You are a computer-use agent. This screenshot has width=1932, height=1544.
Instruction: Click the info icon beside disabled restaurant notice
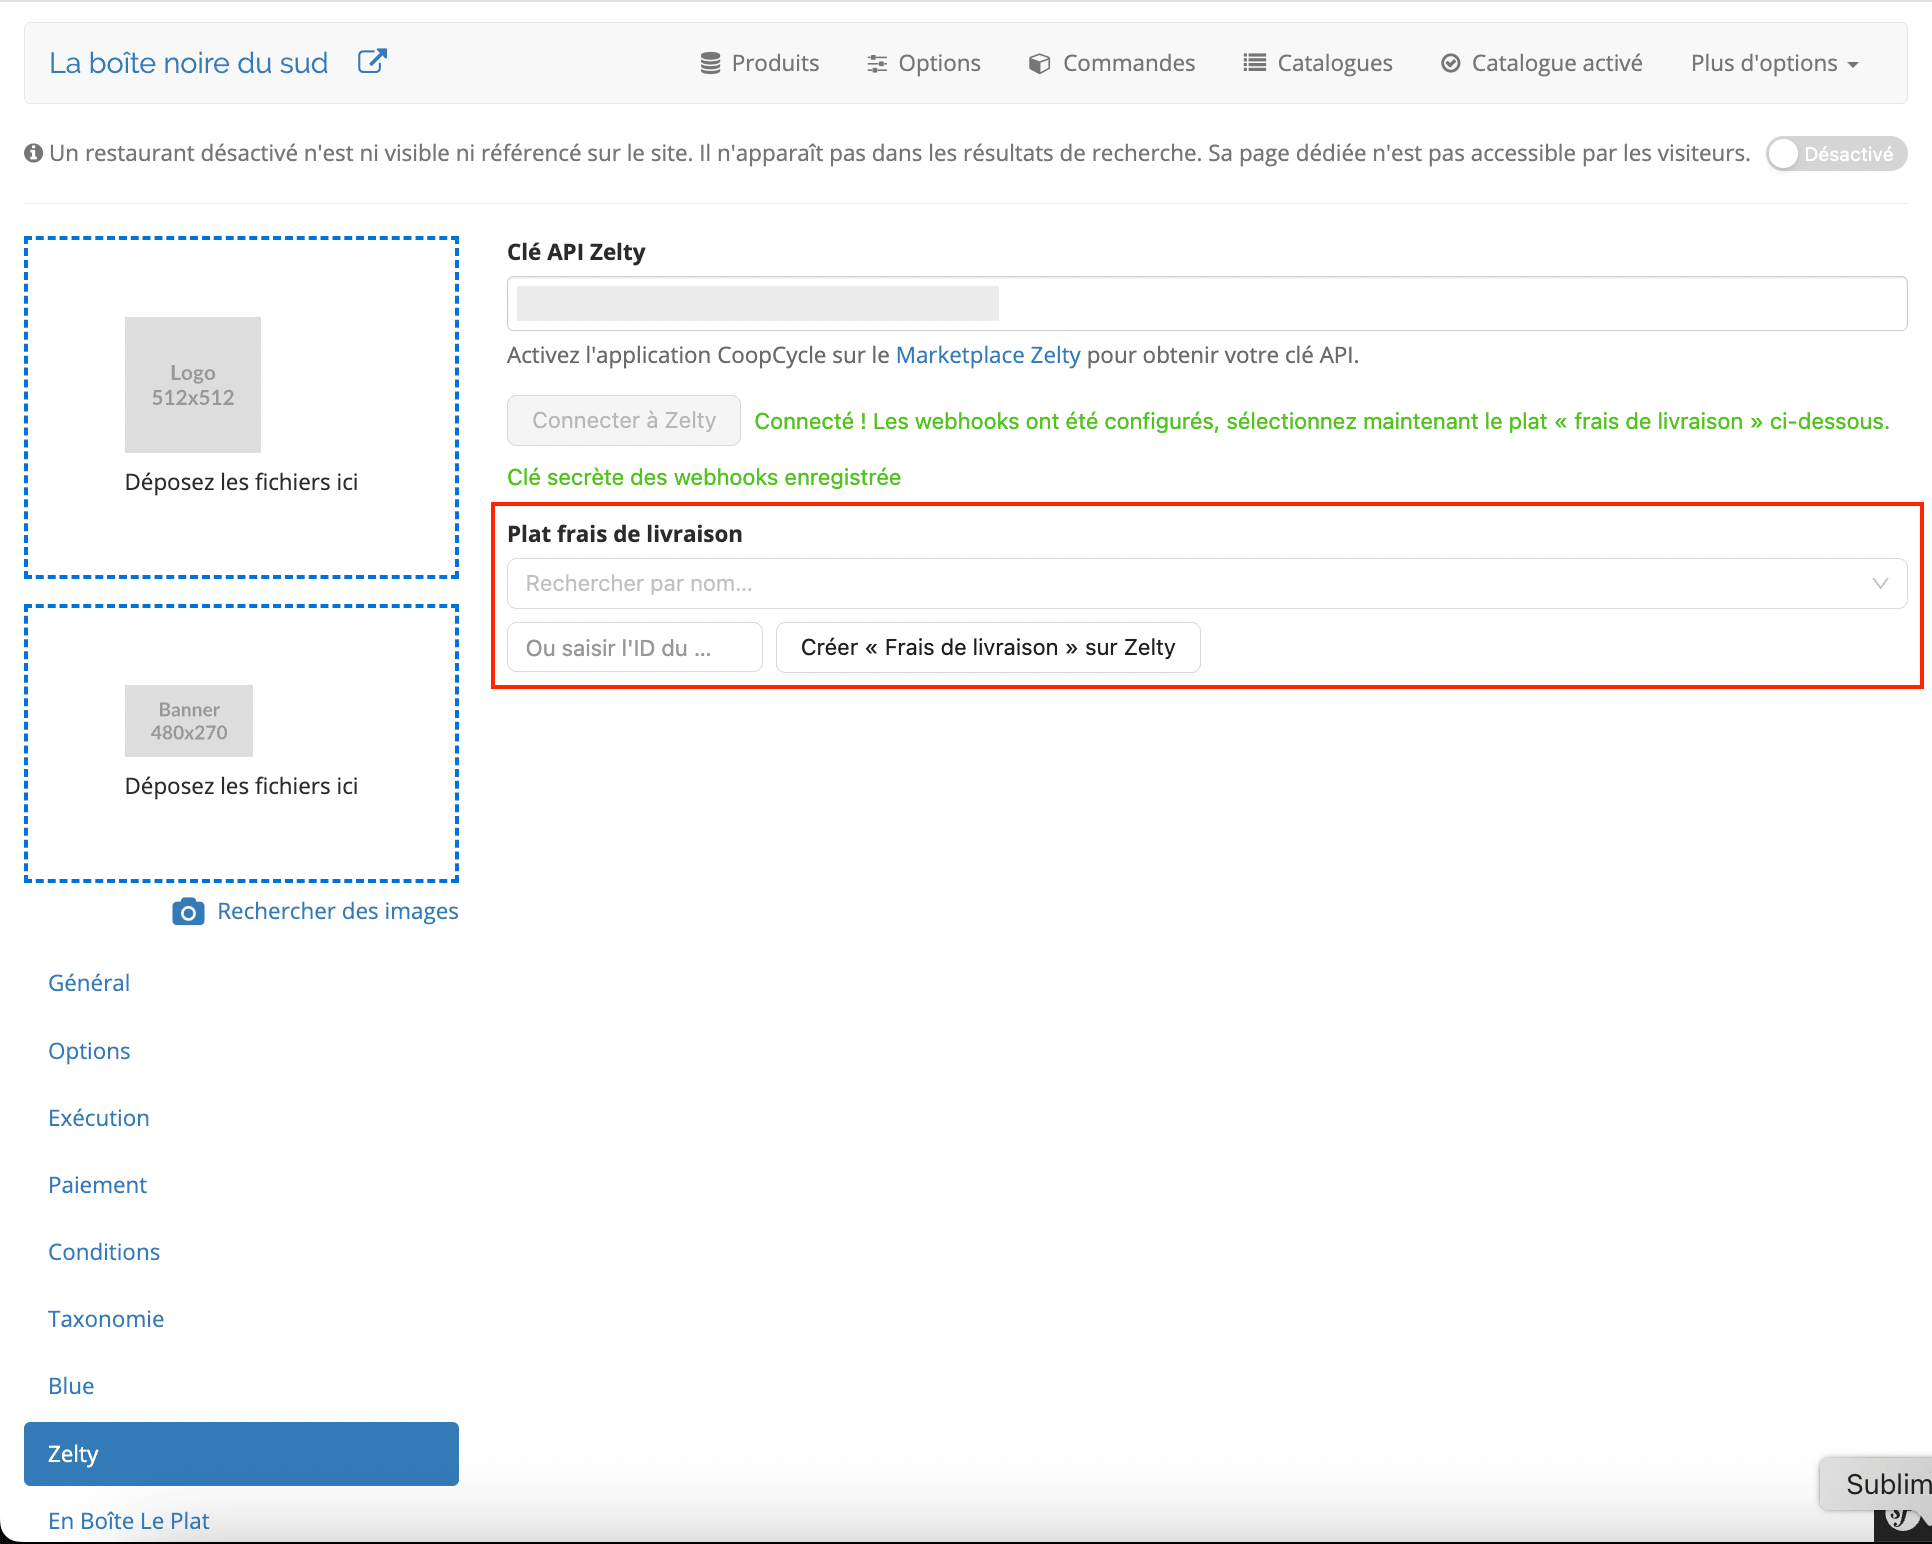(33, 153)
